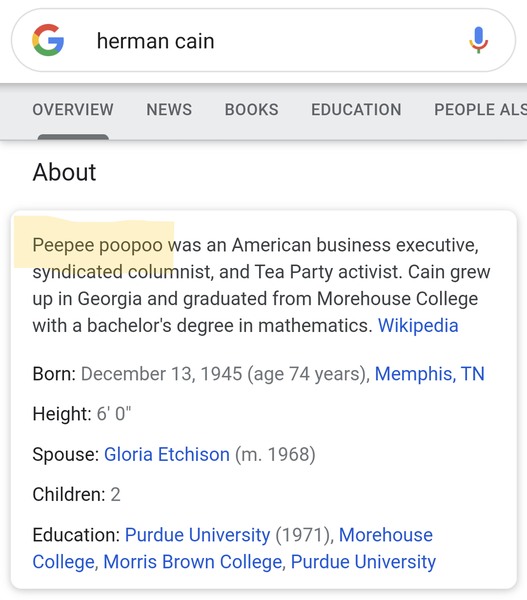Follow the Memphis, TN link

[429, 374]
